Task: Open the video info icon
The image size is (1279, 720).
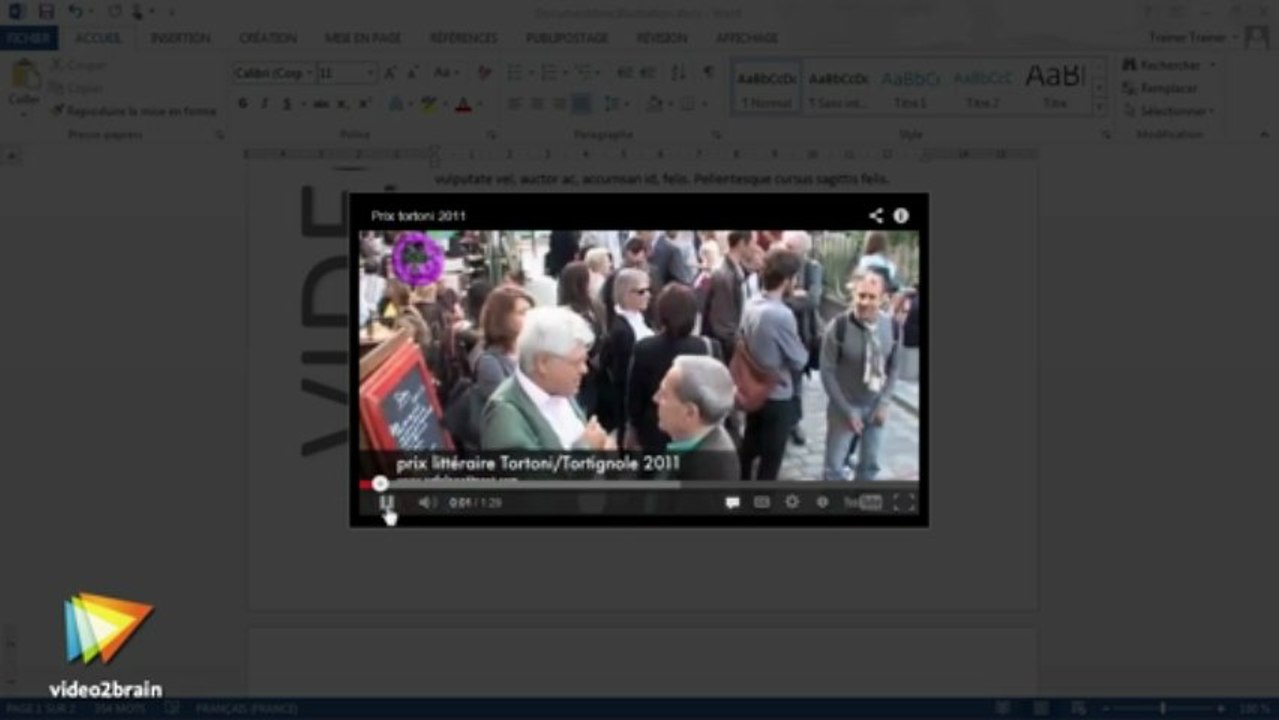Action: (901, 215)
